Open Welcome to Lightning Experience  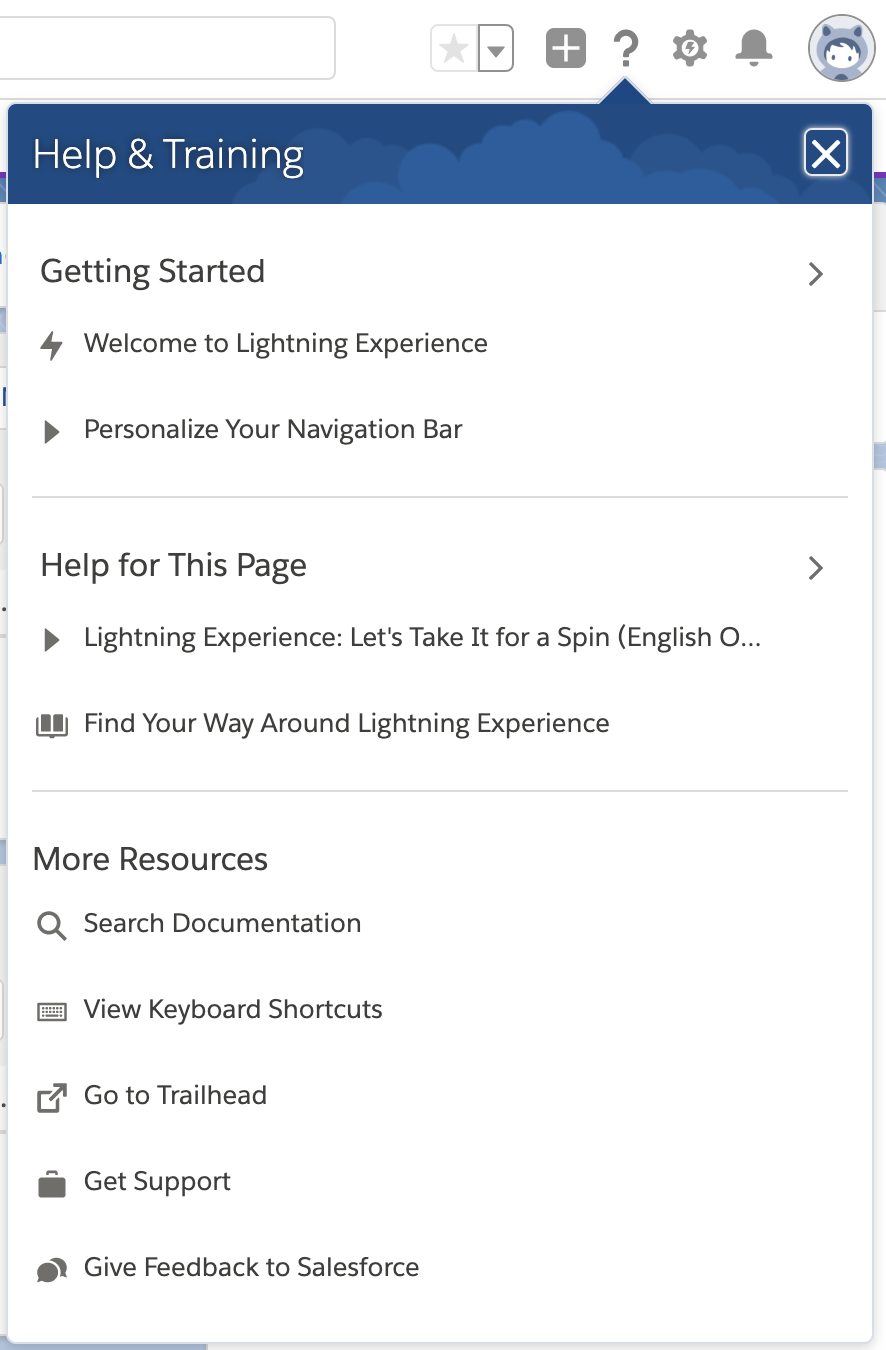285,344
